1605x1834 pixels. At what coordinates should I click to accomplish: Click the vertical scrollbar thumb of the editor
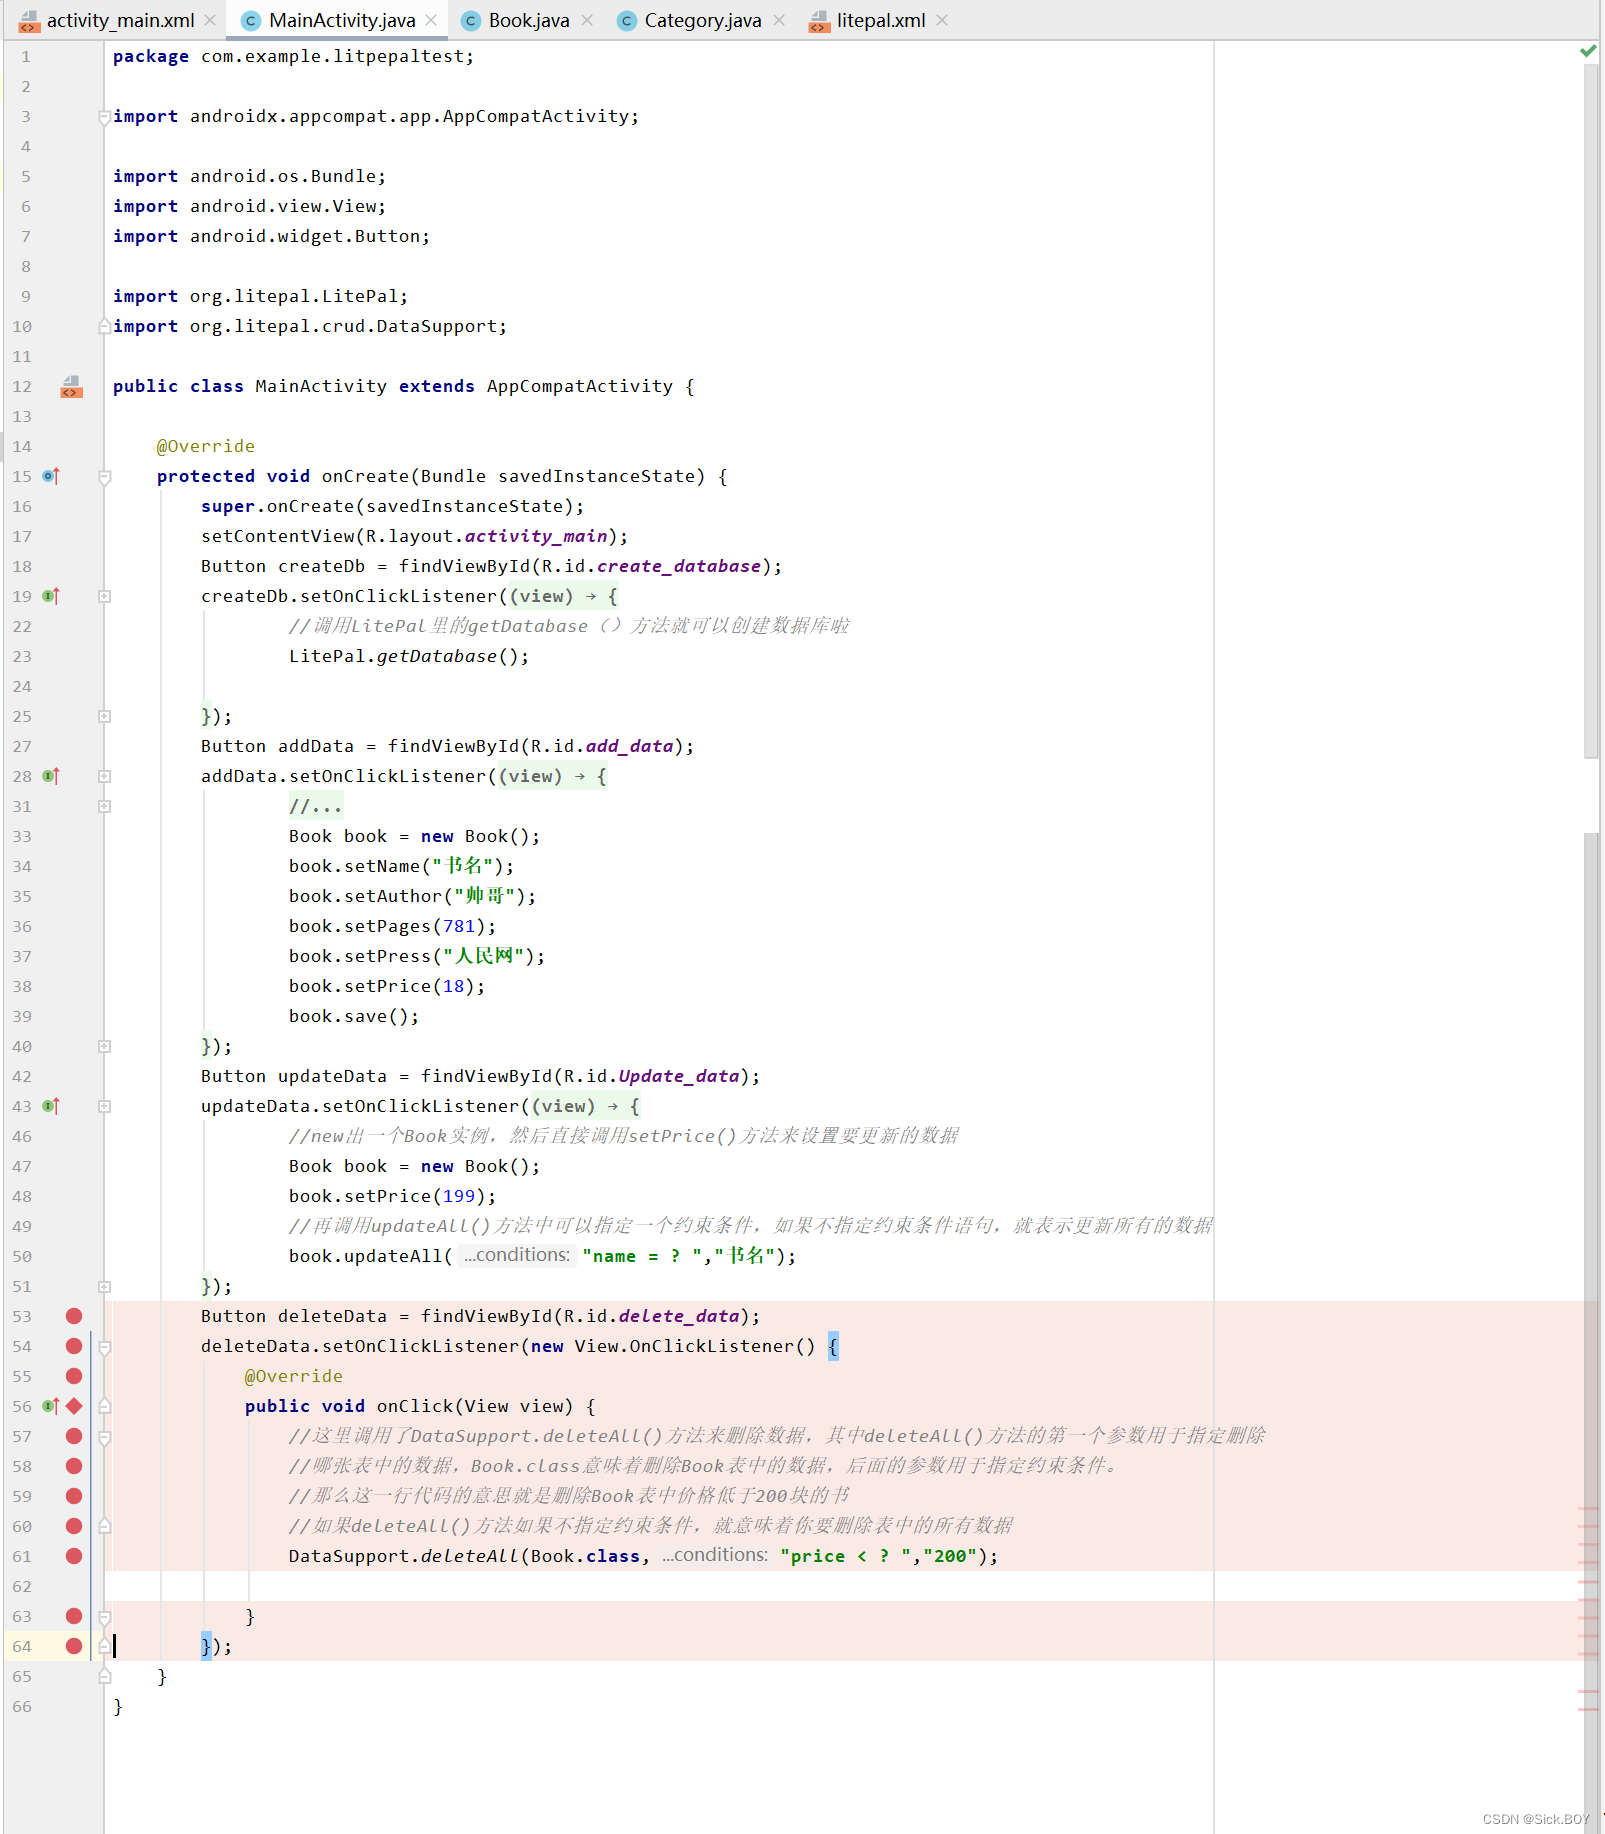(1592, 410)
